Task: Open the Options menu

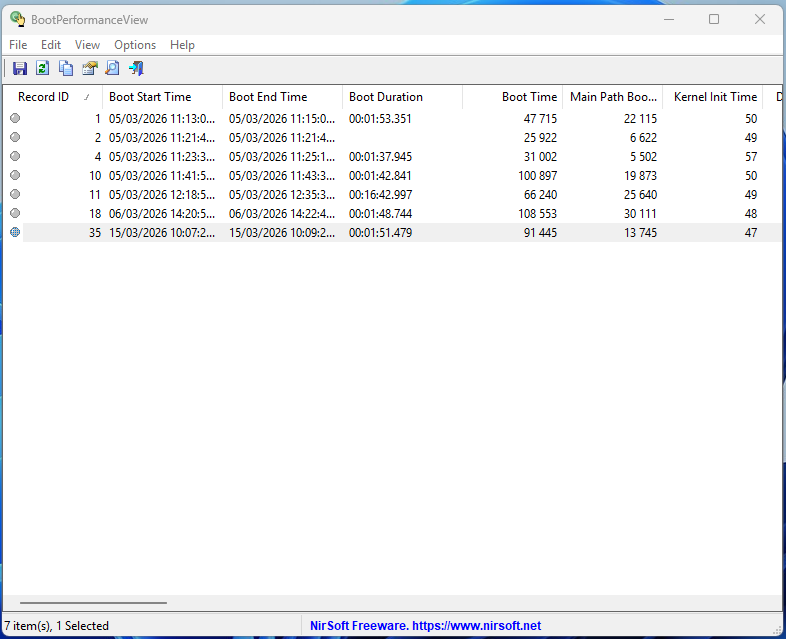Action: click(135, 45)
